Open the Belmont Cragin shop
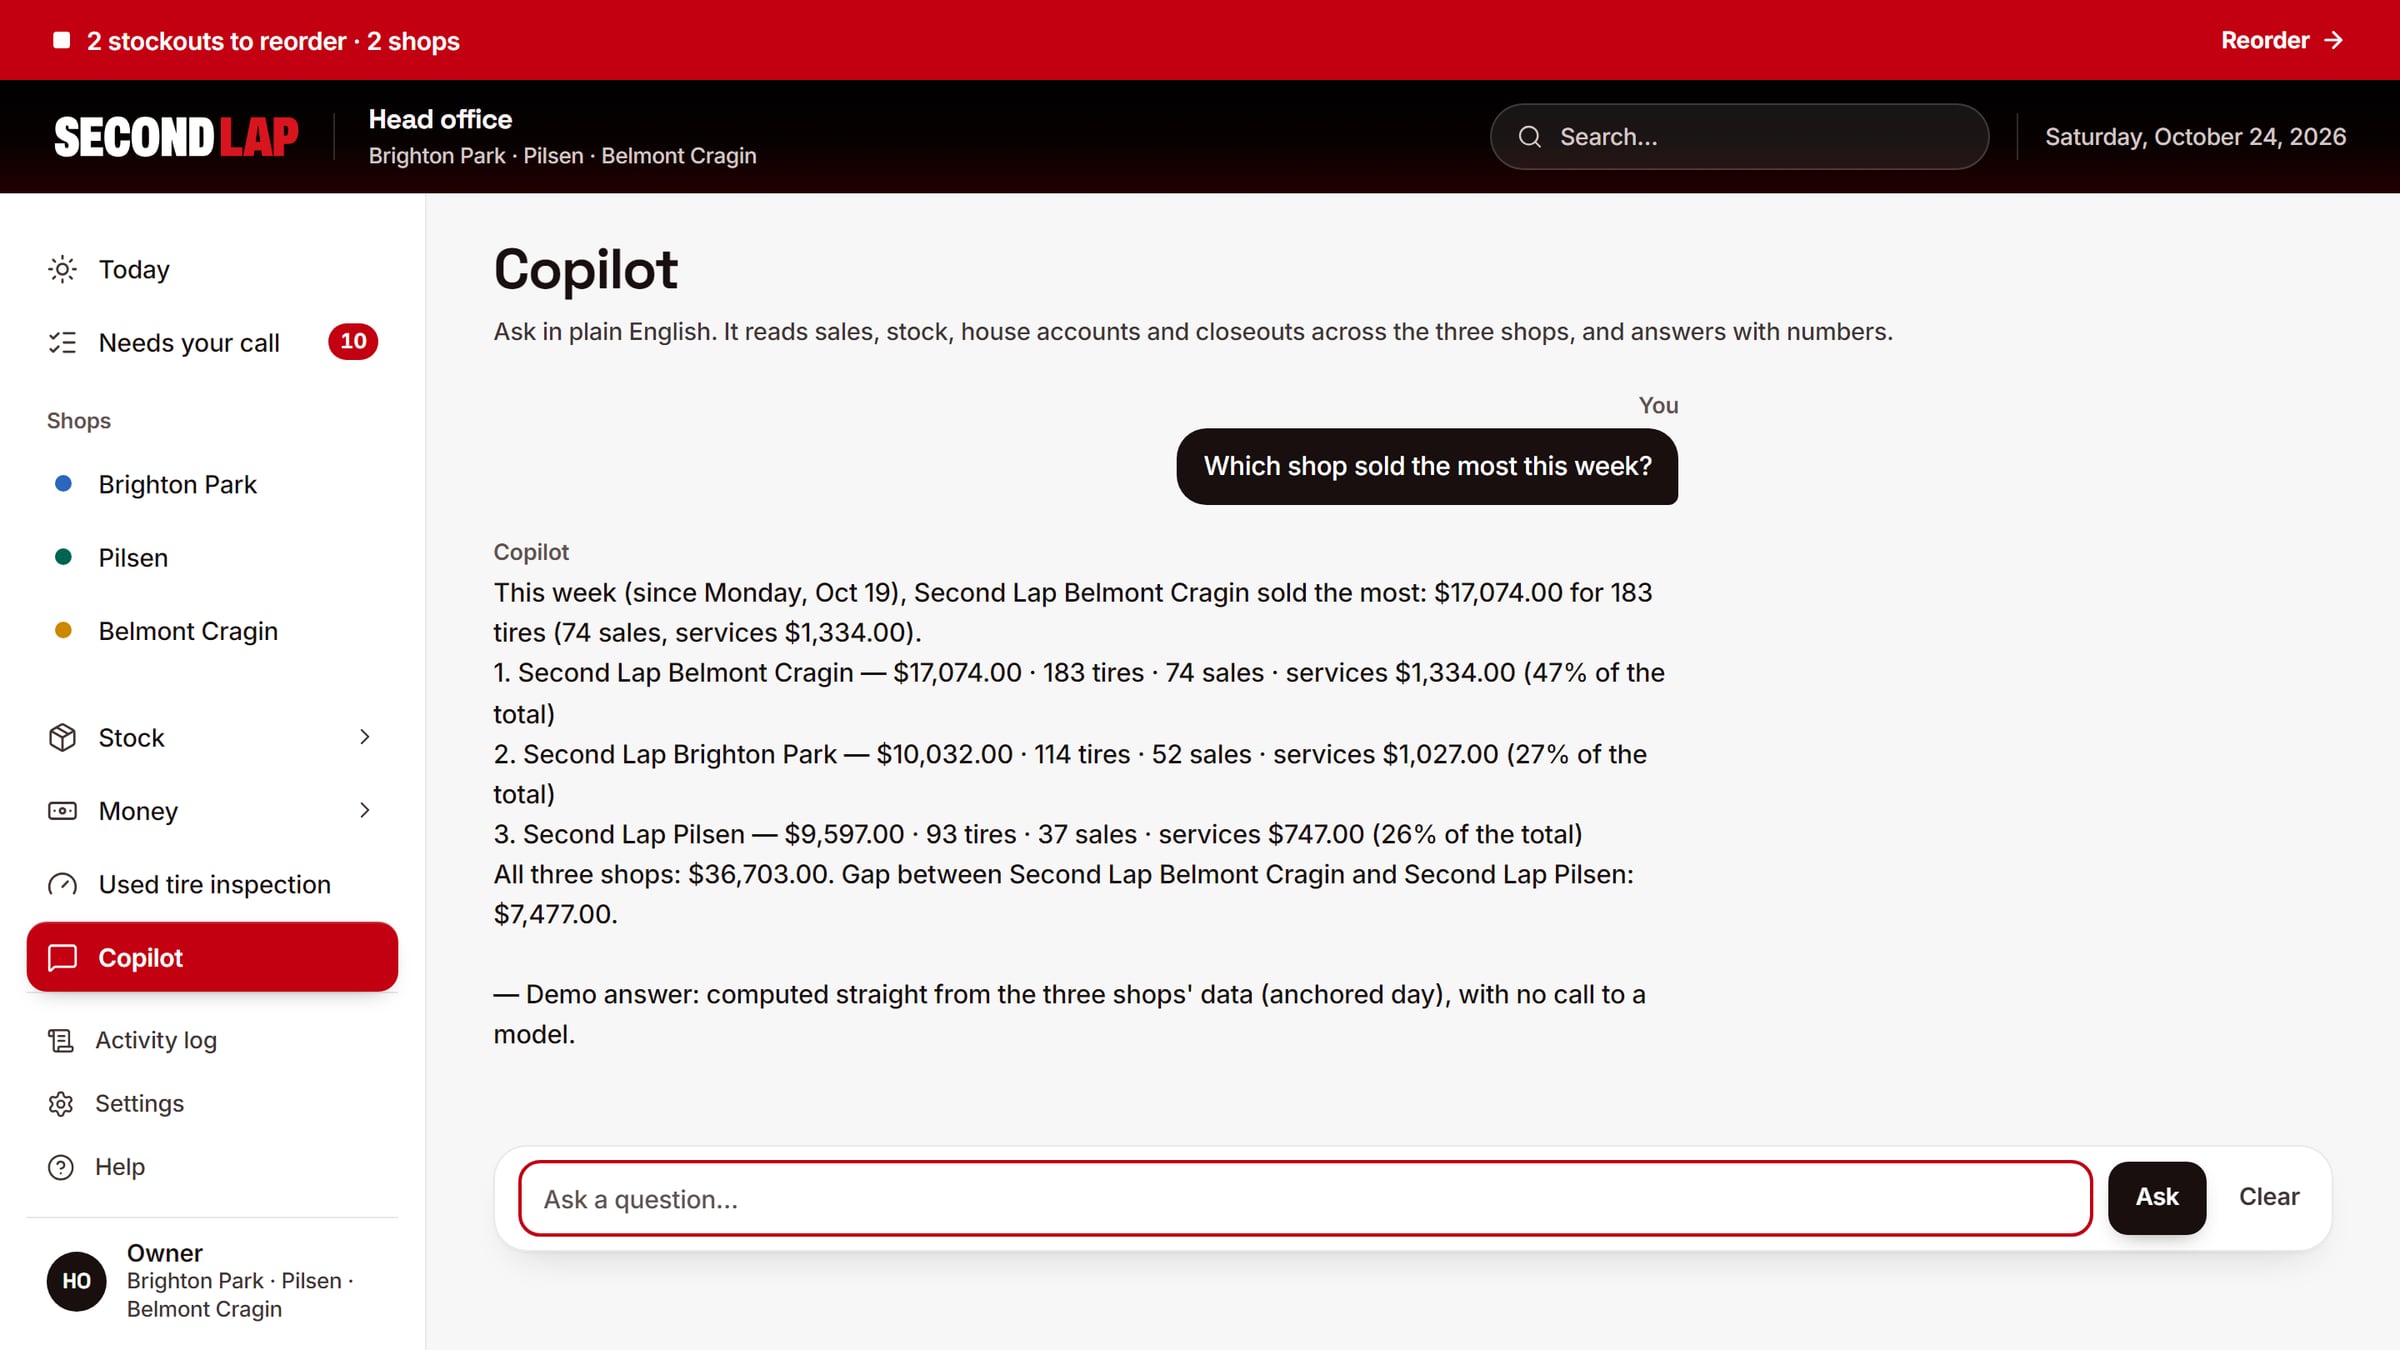This screenshot has width=2400, height=1350. [212, 631]
